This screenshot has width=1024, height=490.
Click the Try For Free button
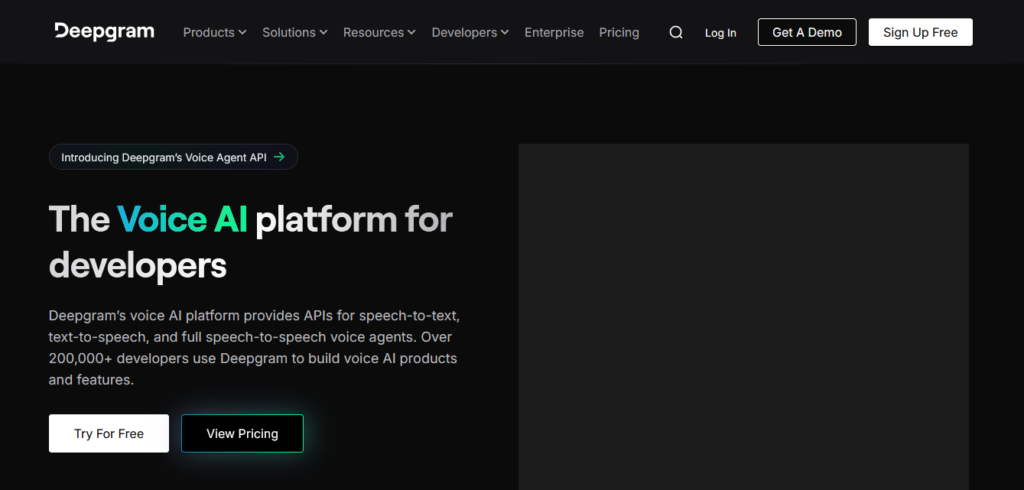click(x=109, y=433)
